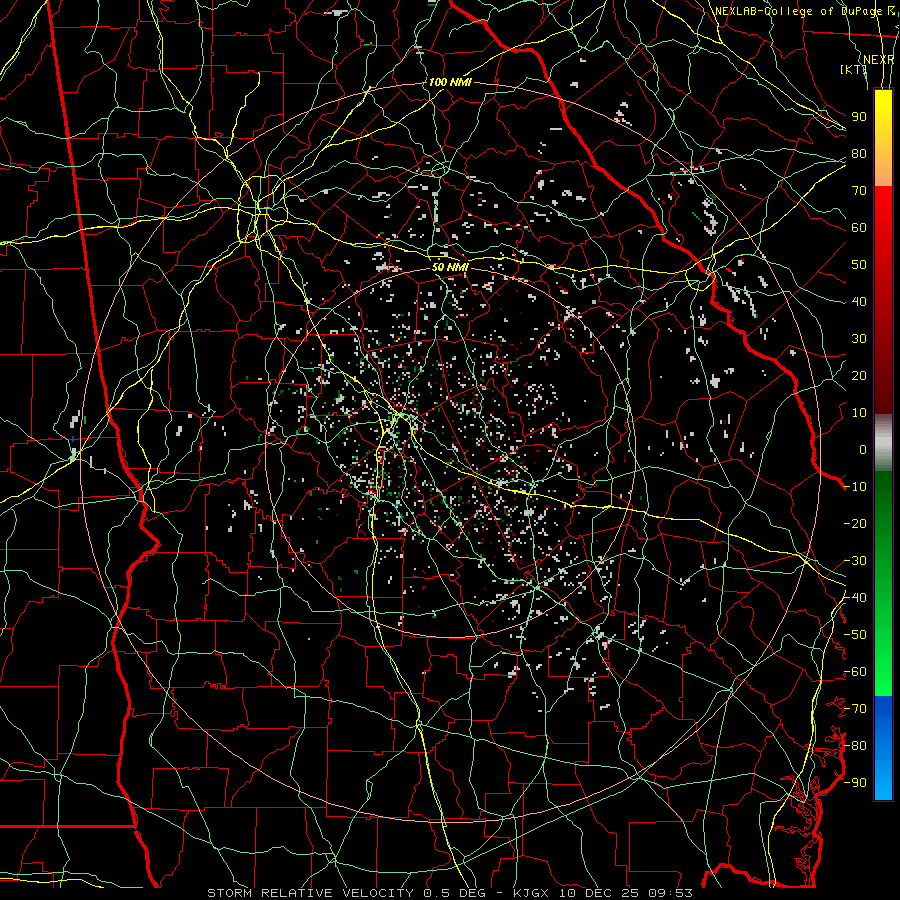
Task: Click the positive 30 scale value
Action: click(859, 339)
